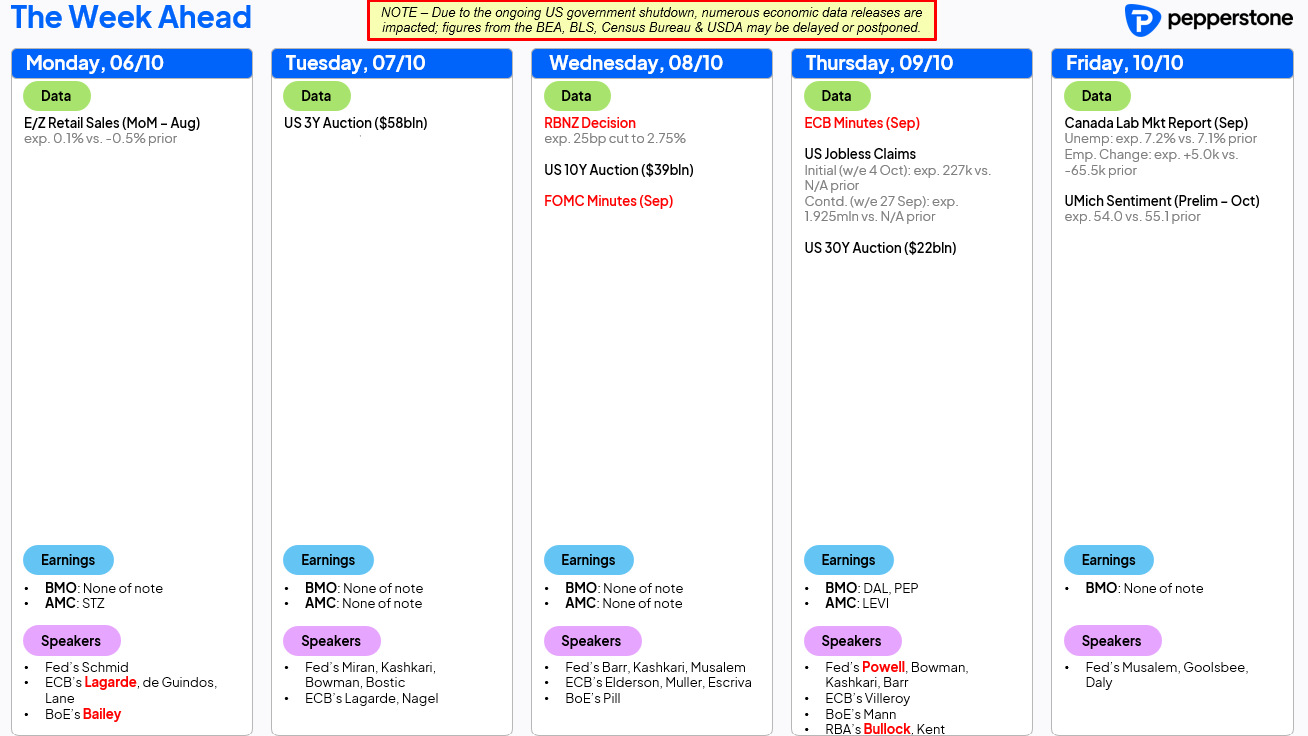Click 'ECB's Lagarde, Nagel' speaker line

pyautogui.click(x=372, y=699)
